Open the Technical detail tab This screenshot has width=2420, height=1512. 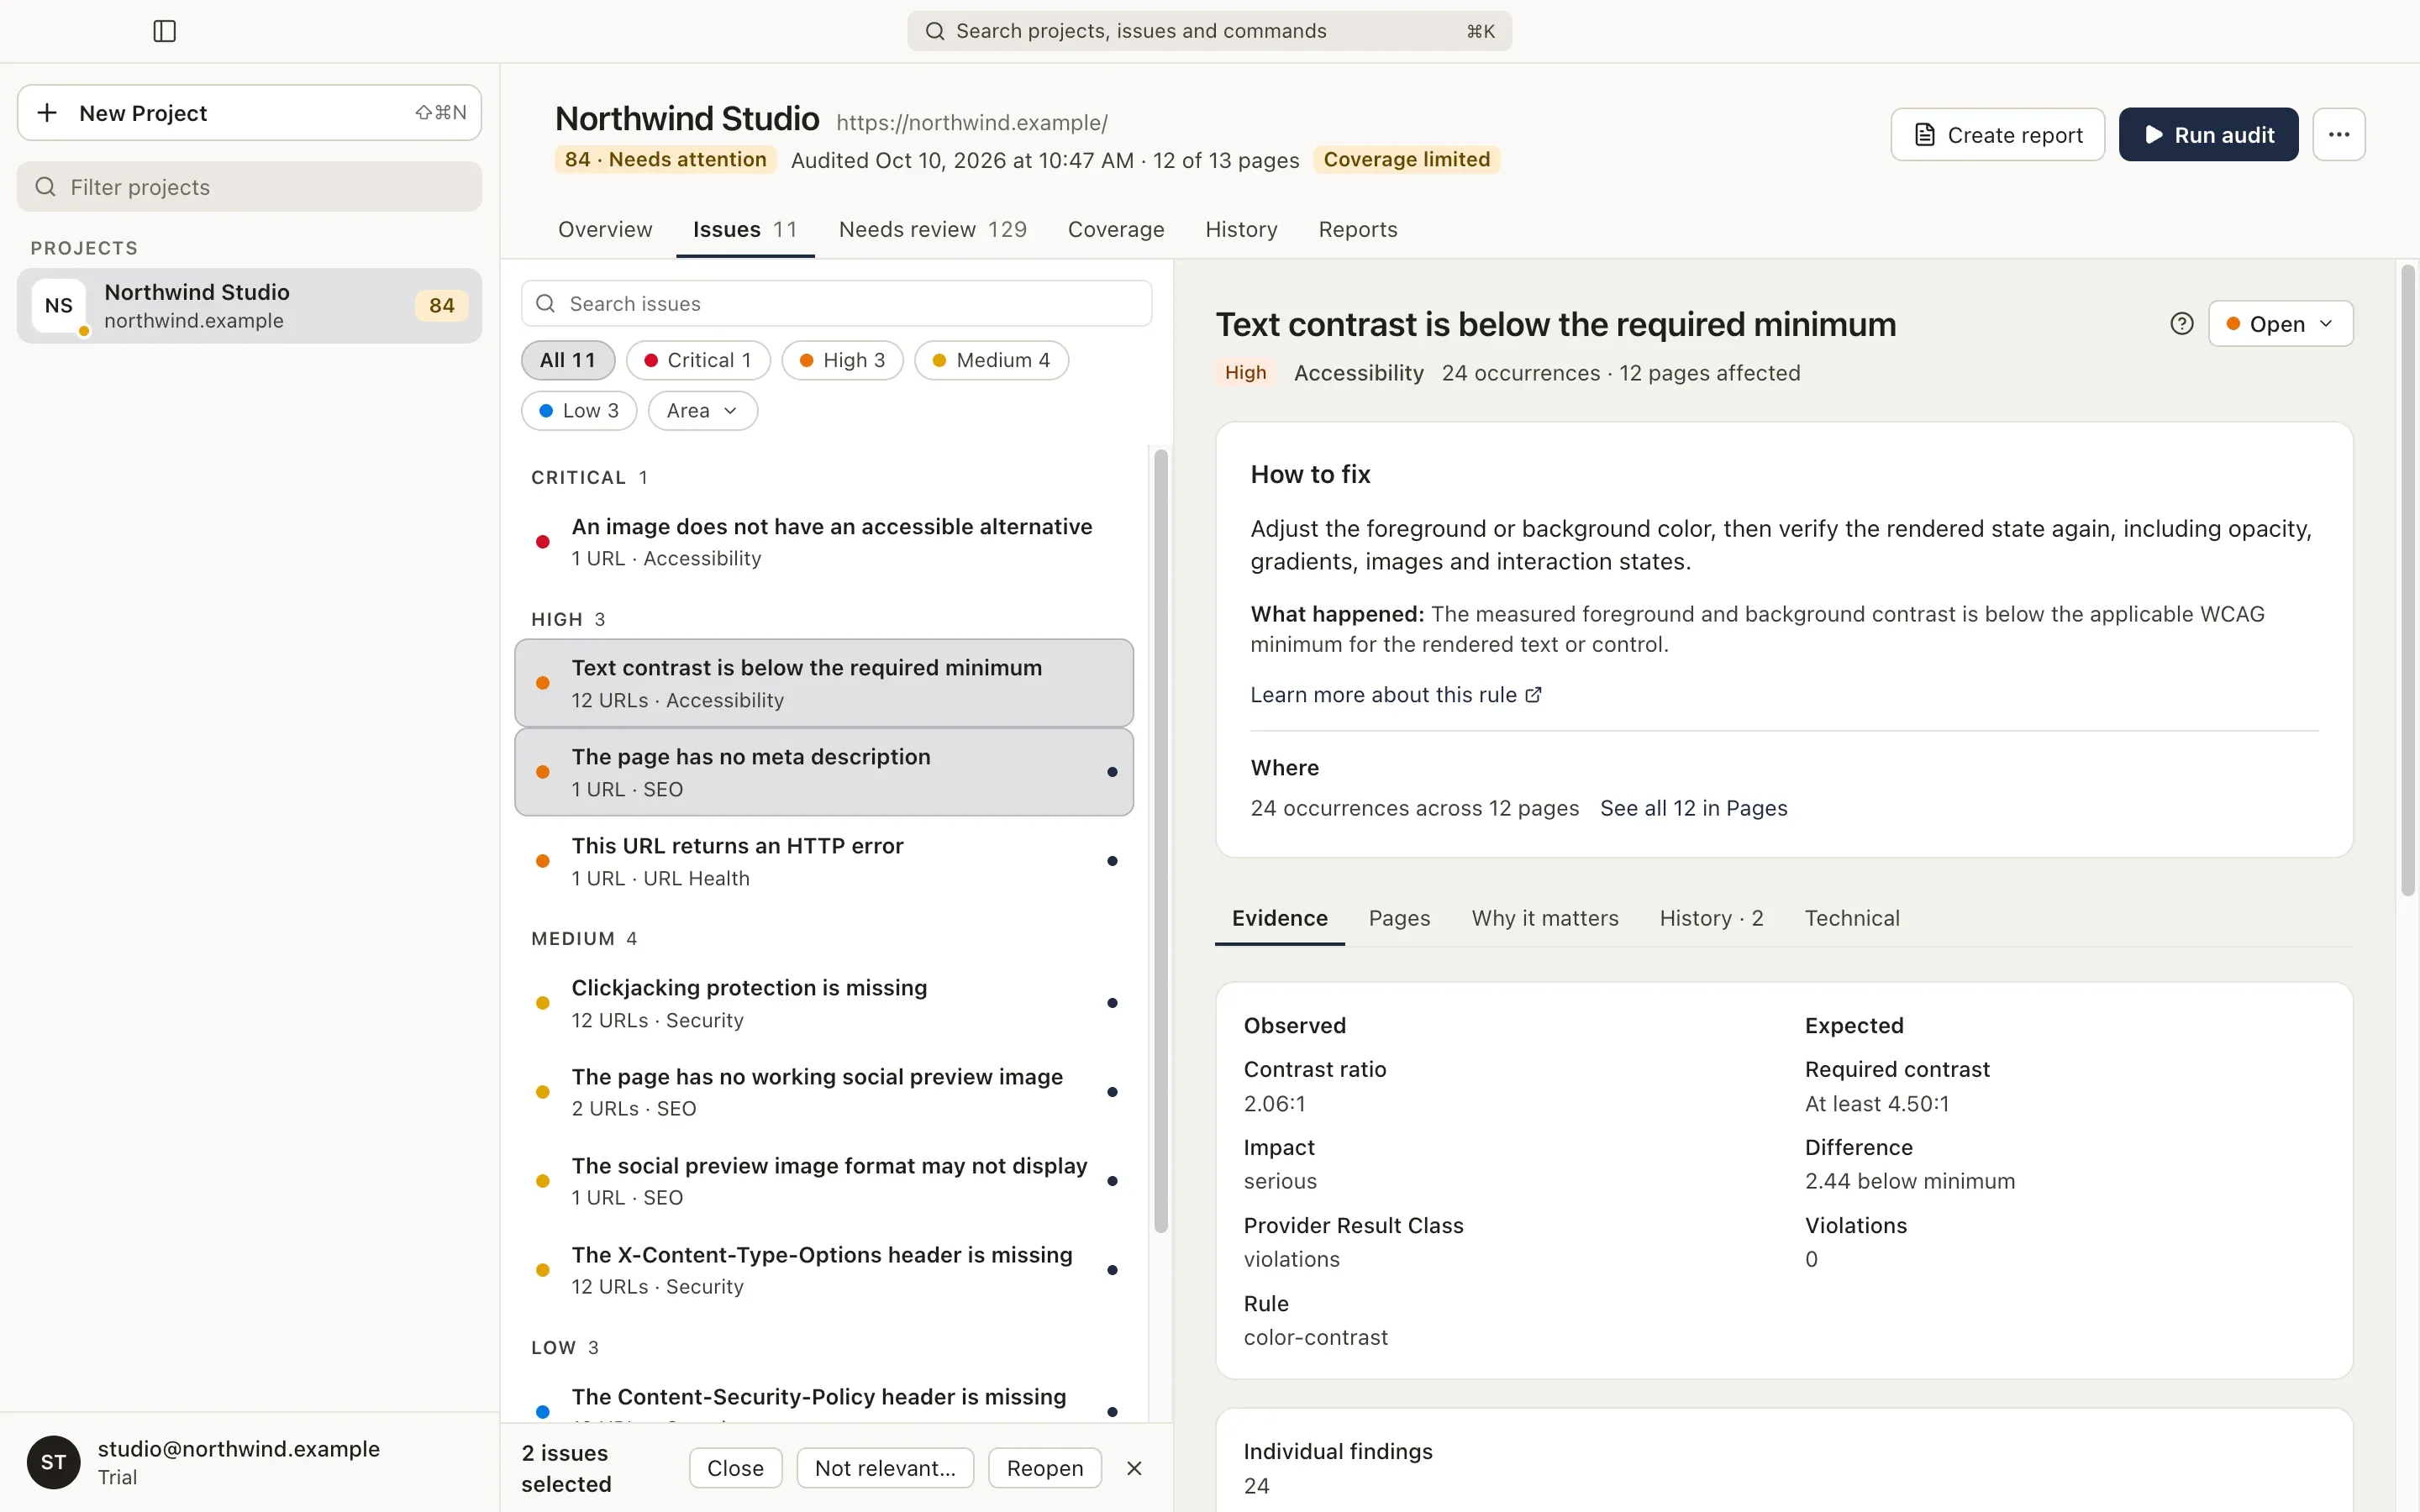1852,918
